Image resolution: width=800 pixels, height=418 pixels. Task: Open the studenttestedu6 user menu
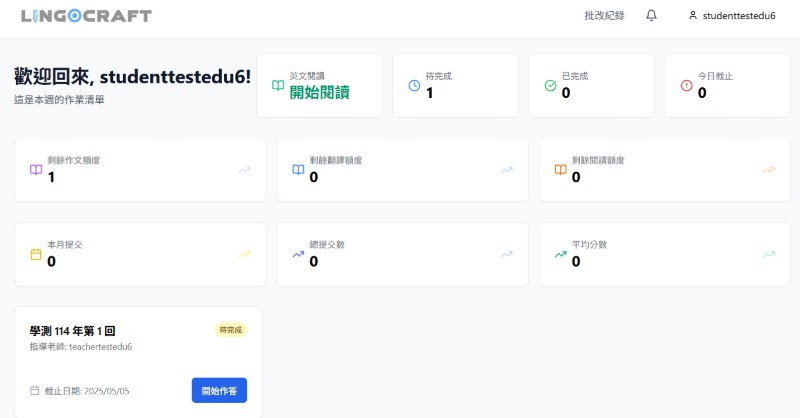(x=732, y=16)
